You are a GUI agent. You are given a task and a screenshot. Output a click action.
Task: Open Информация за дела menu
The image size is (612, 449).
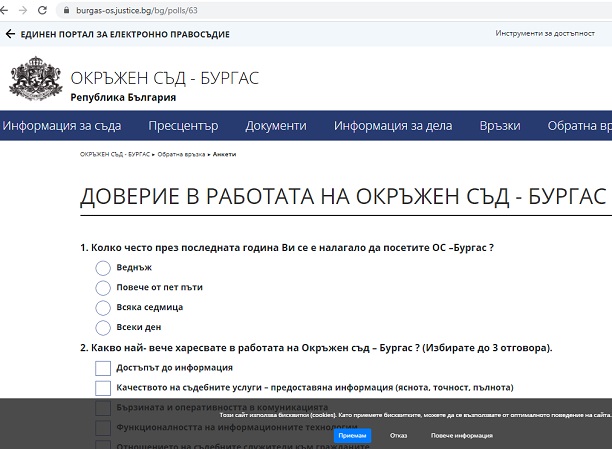tap(393, 126)
